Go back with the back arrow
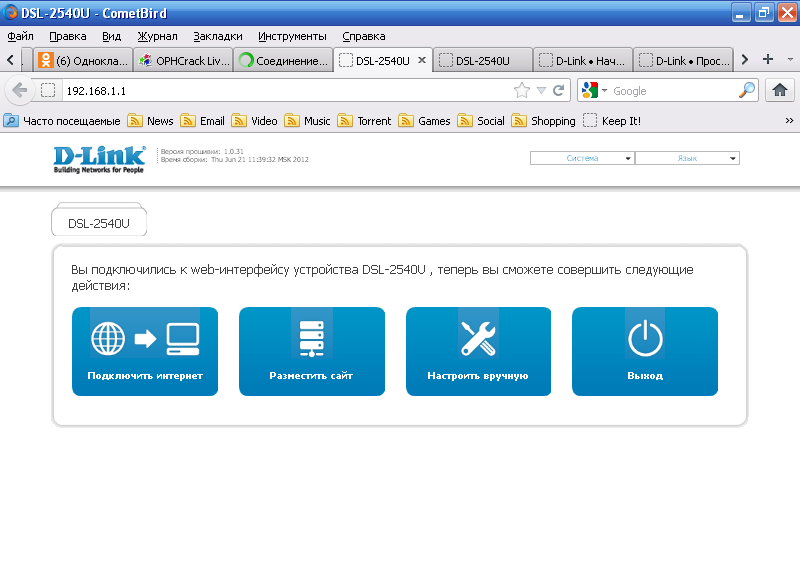The image size is (800, 570). tap(20, 91)
